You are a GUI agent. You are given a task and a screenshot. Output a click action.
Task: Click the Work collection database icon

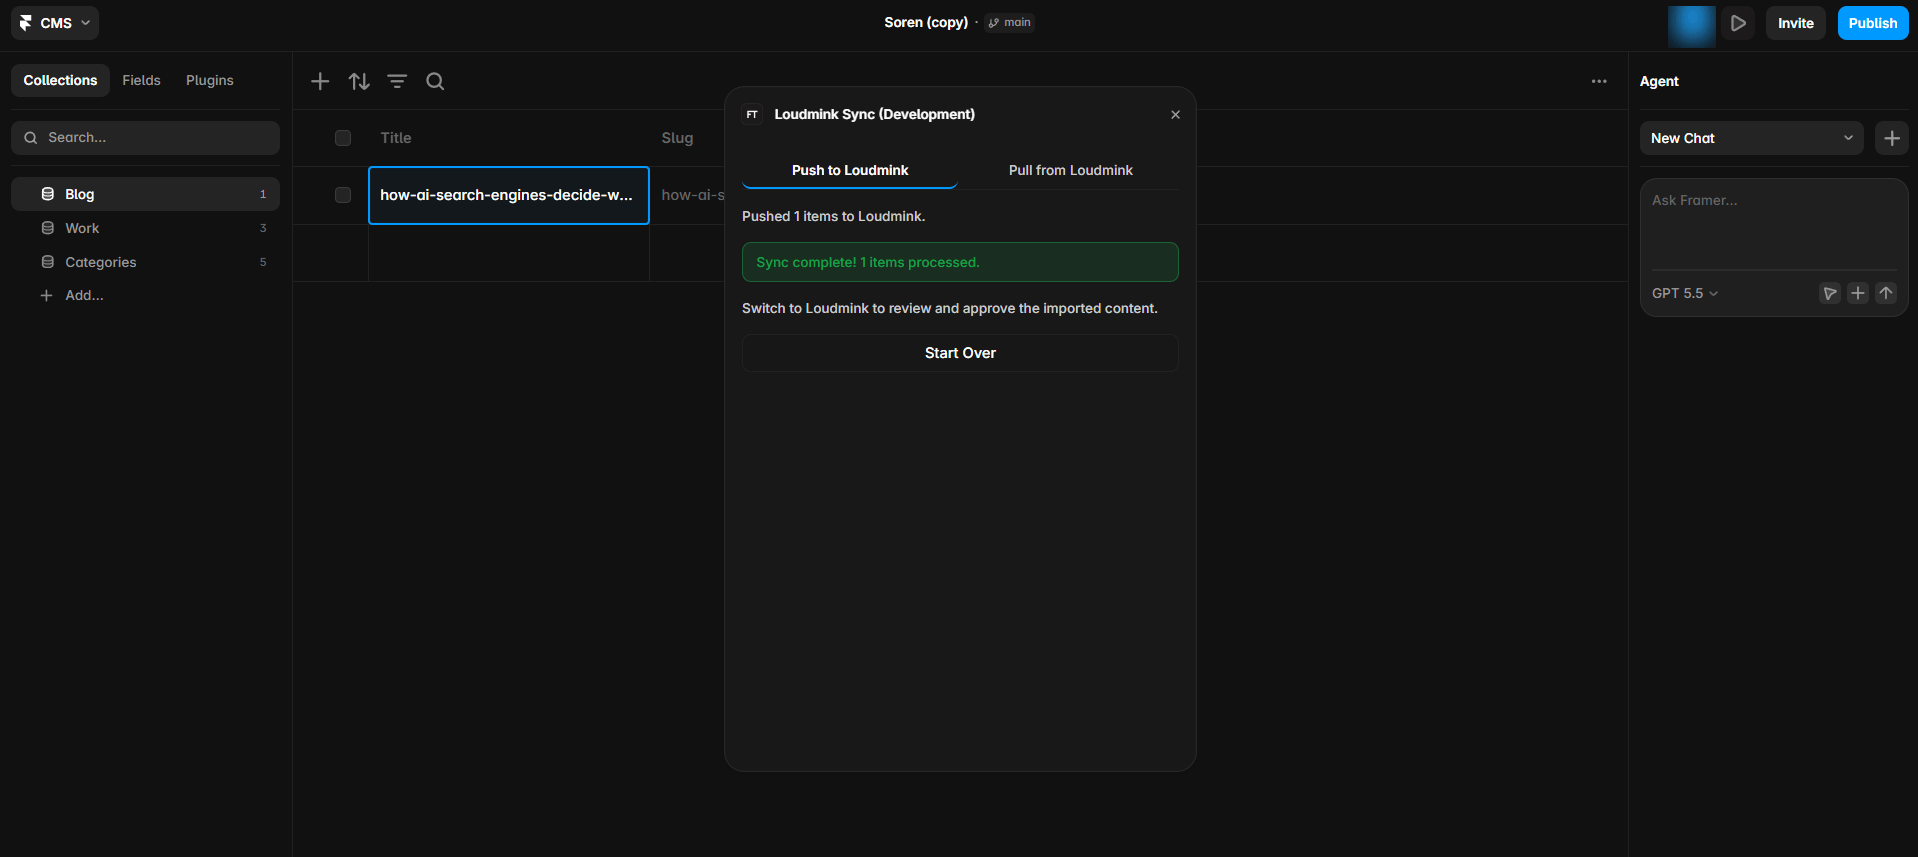[47, 228]
